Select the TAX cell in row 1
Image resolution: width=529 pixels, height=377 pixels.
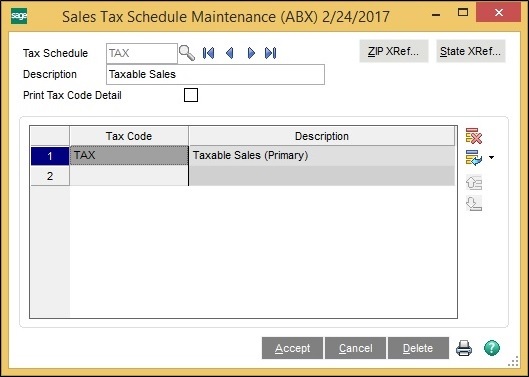pyautogui.click(x=129, y=155)
